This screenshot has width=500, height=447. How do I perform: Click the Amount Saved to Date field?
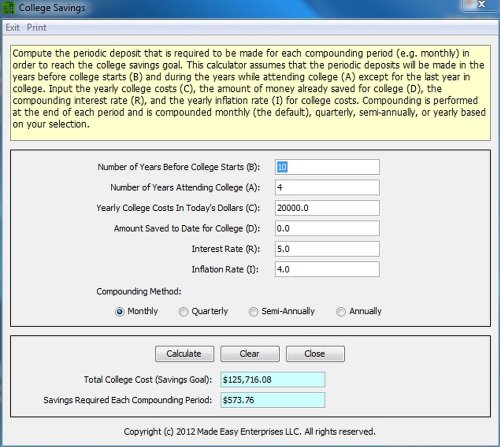click(x=327, y=228)
